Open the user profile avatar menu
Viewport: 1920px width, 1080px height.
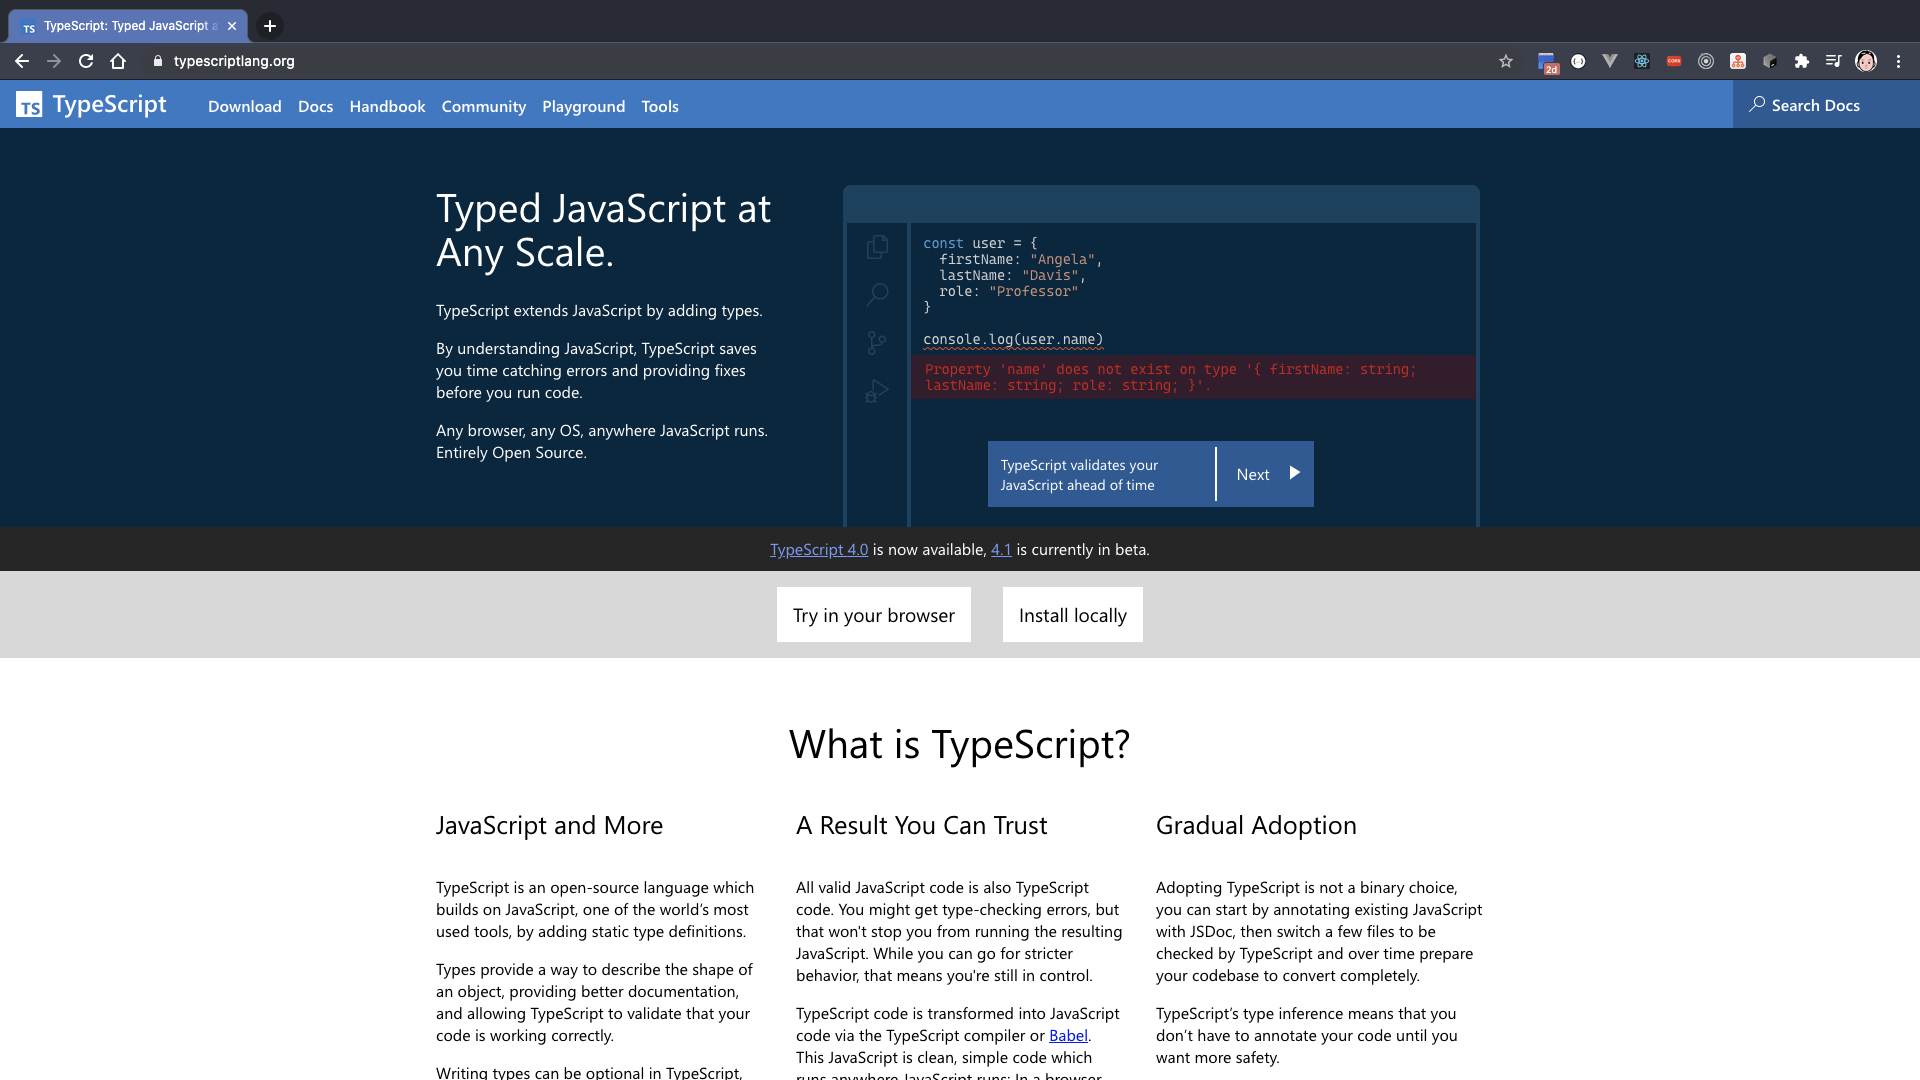coord(1866,61)
